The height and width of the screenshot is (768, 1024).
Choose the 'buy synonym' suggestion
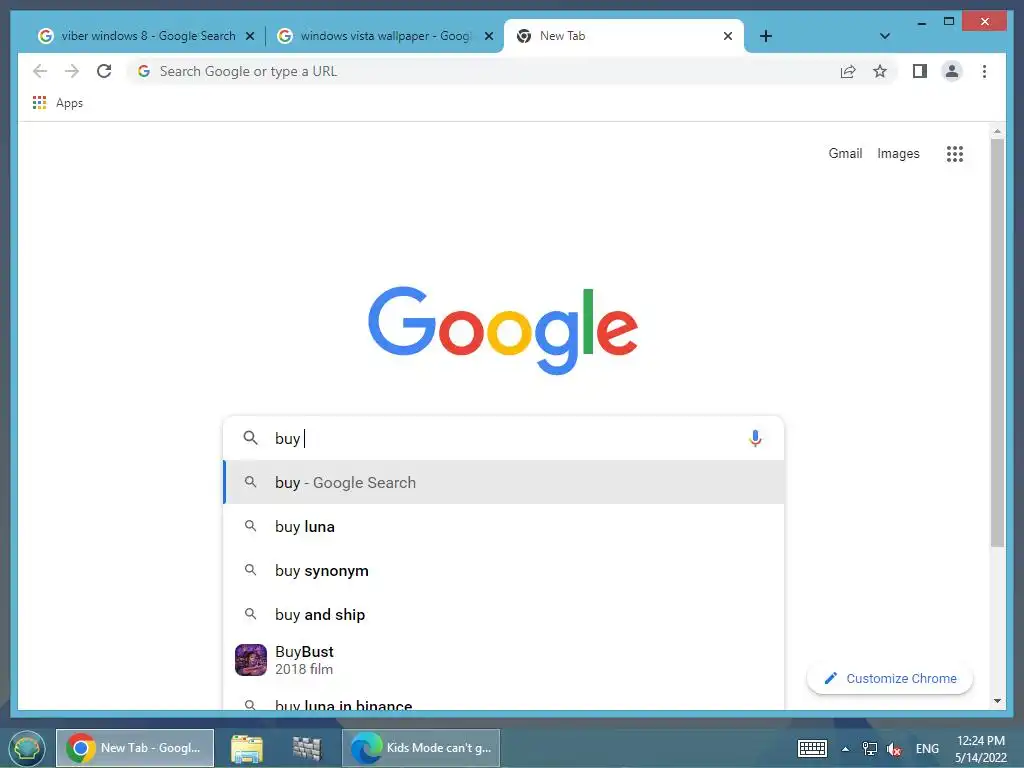click(x=504, y=570)
